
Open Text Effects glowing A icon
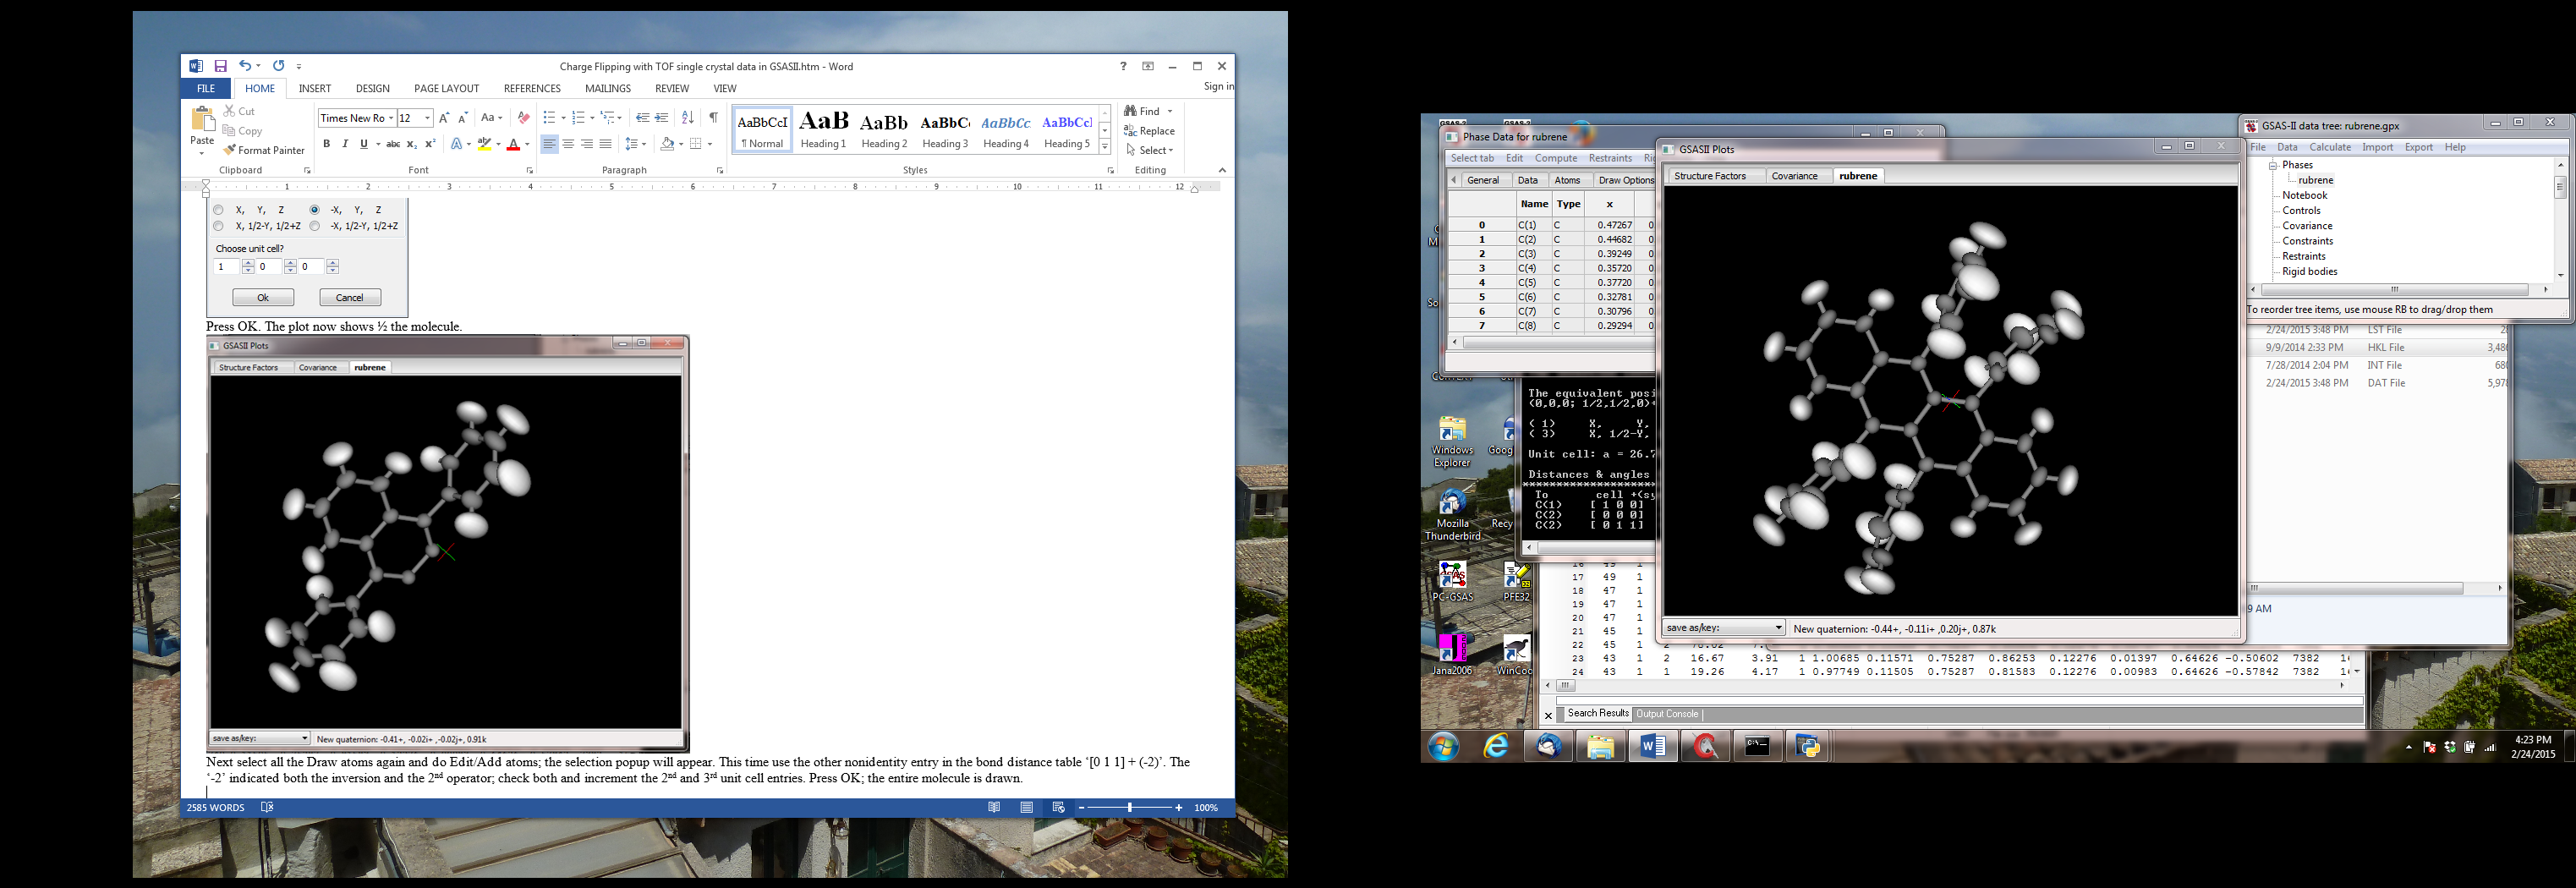coord(456,144)
